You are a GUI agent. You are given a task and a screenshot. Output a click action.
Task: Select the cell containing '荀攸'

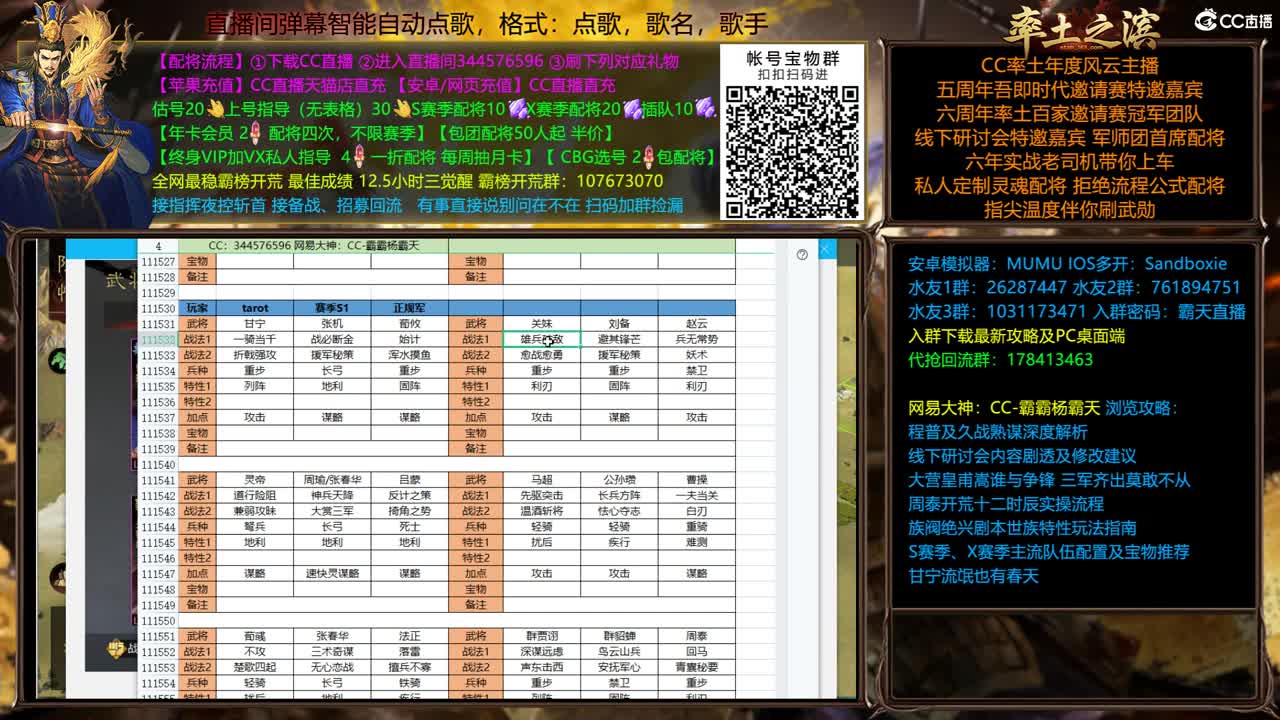[409, 324]
